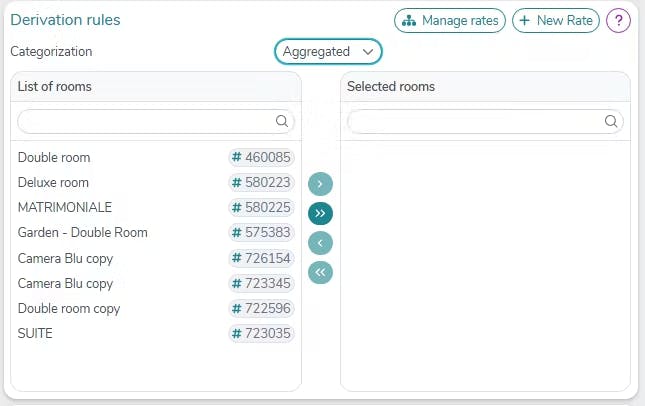Create a New Rate
This screenshot has height=406, width=645.
tap(556, 20)
